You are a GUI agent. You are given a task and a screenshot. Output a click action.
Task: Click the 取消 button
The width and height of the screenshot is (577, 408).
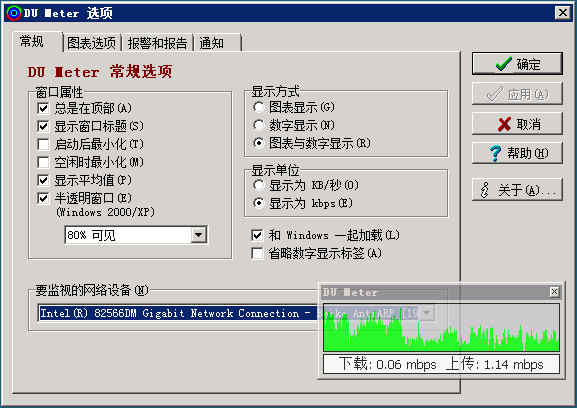click(x=517, y=124)
